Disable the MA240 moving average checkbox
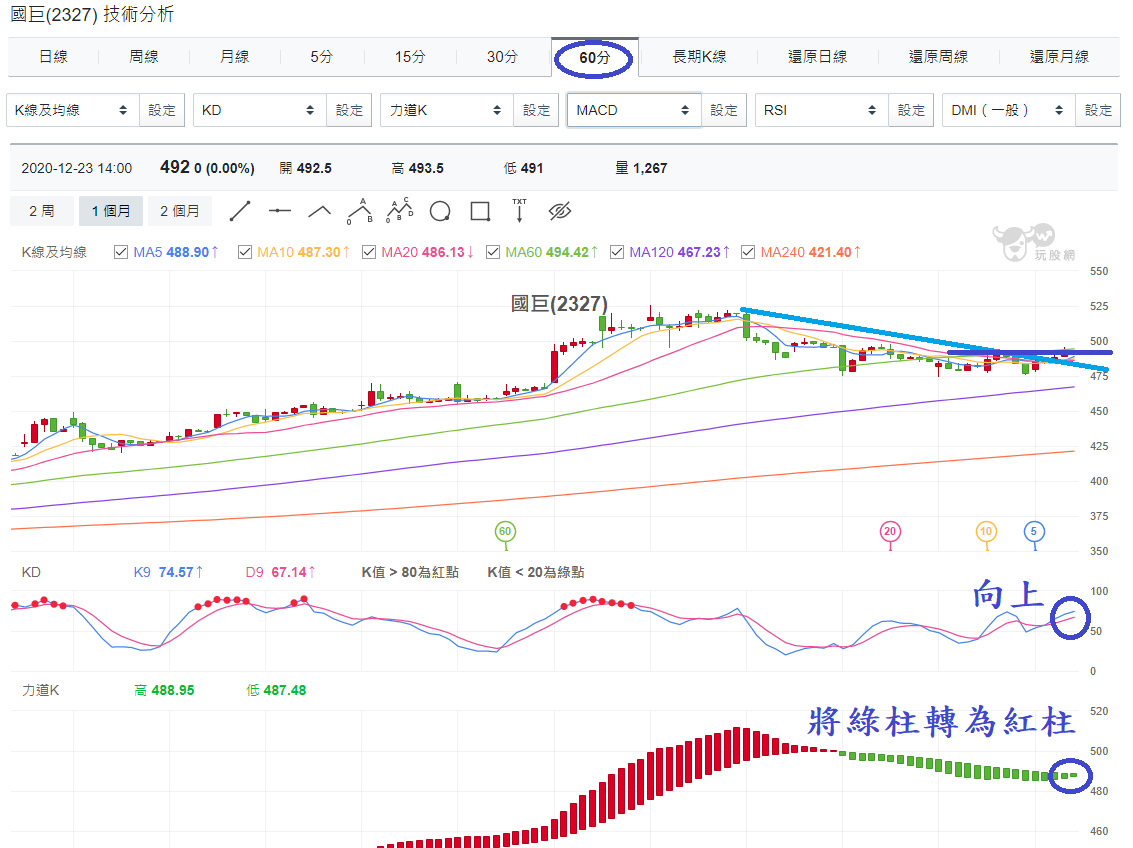Screen dimensions: 1133x848 click(x=748, y=252)
